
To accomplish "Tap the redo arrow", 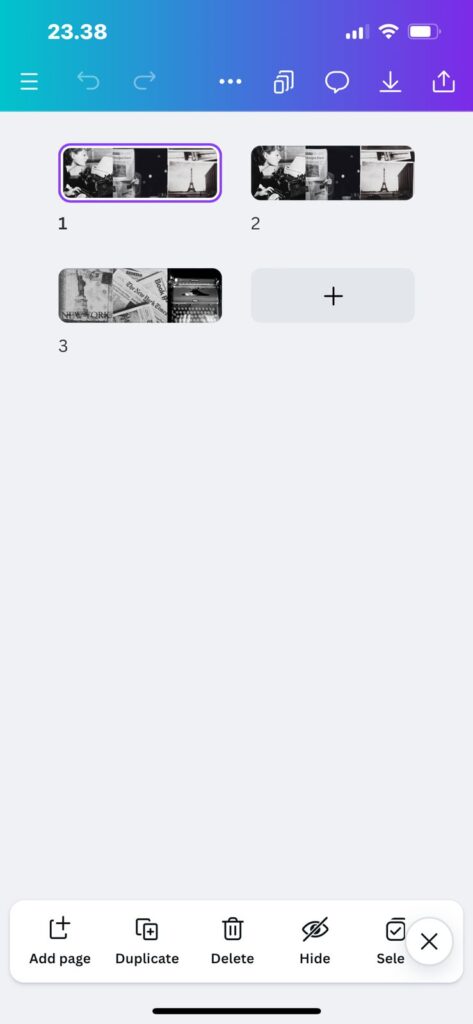I will tap(144, 81).
